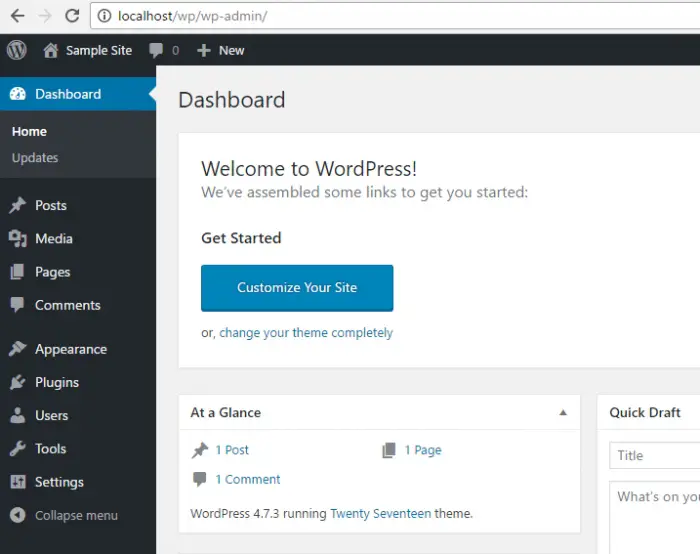Screen dimensions: 700x554
Task: Focus the Quick Draft Title field
Action: pos(654,455)
